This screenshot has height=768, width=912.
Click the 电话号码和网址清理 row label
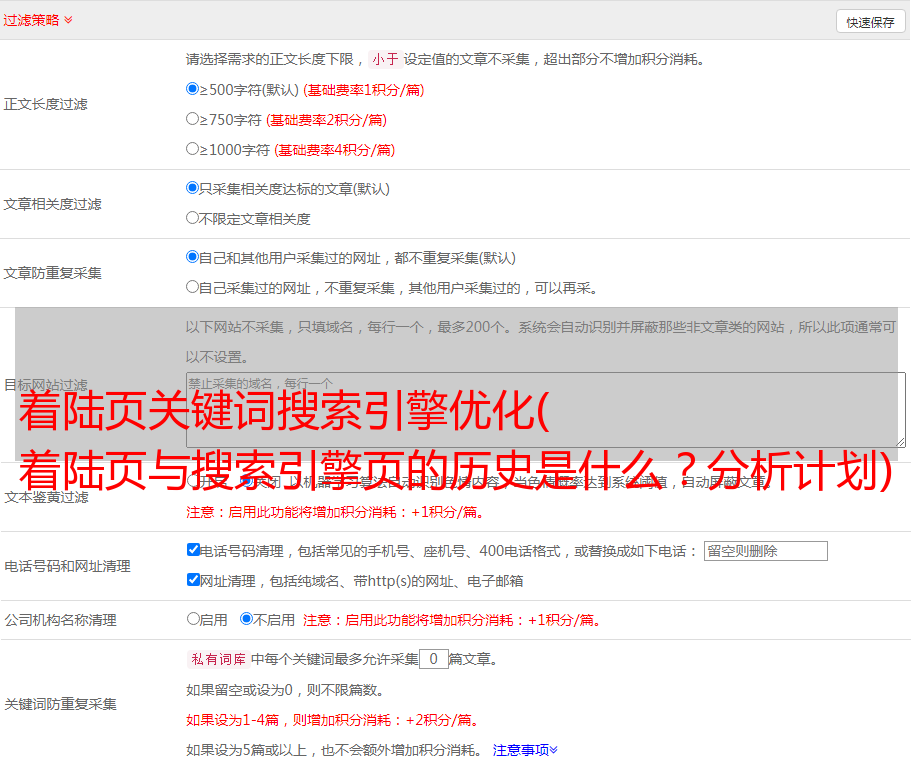(67, 566)
